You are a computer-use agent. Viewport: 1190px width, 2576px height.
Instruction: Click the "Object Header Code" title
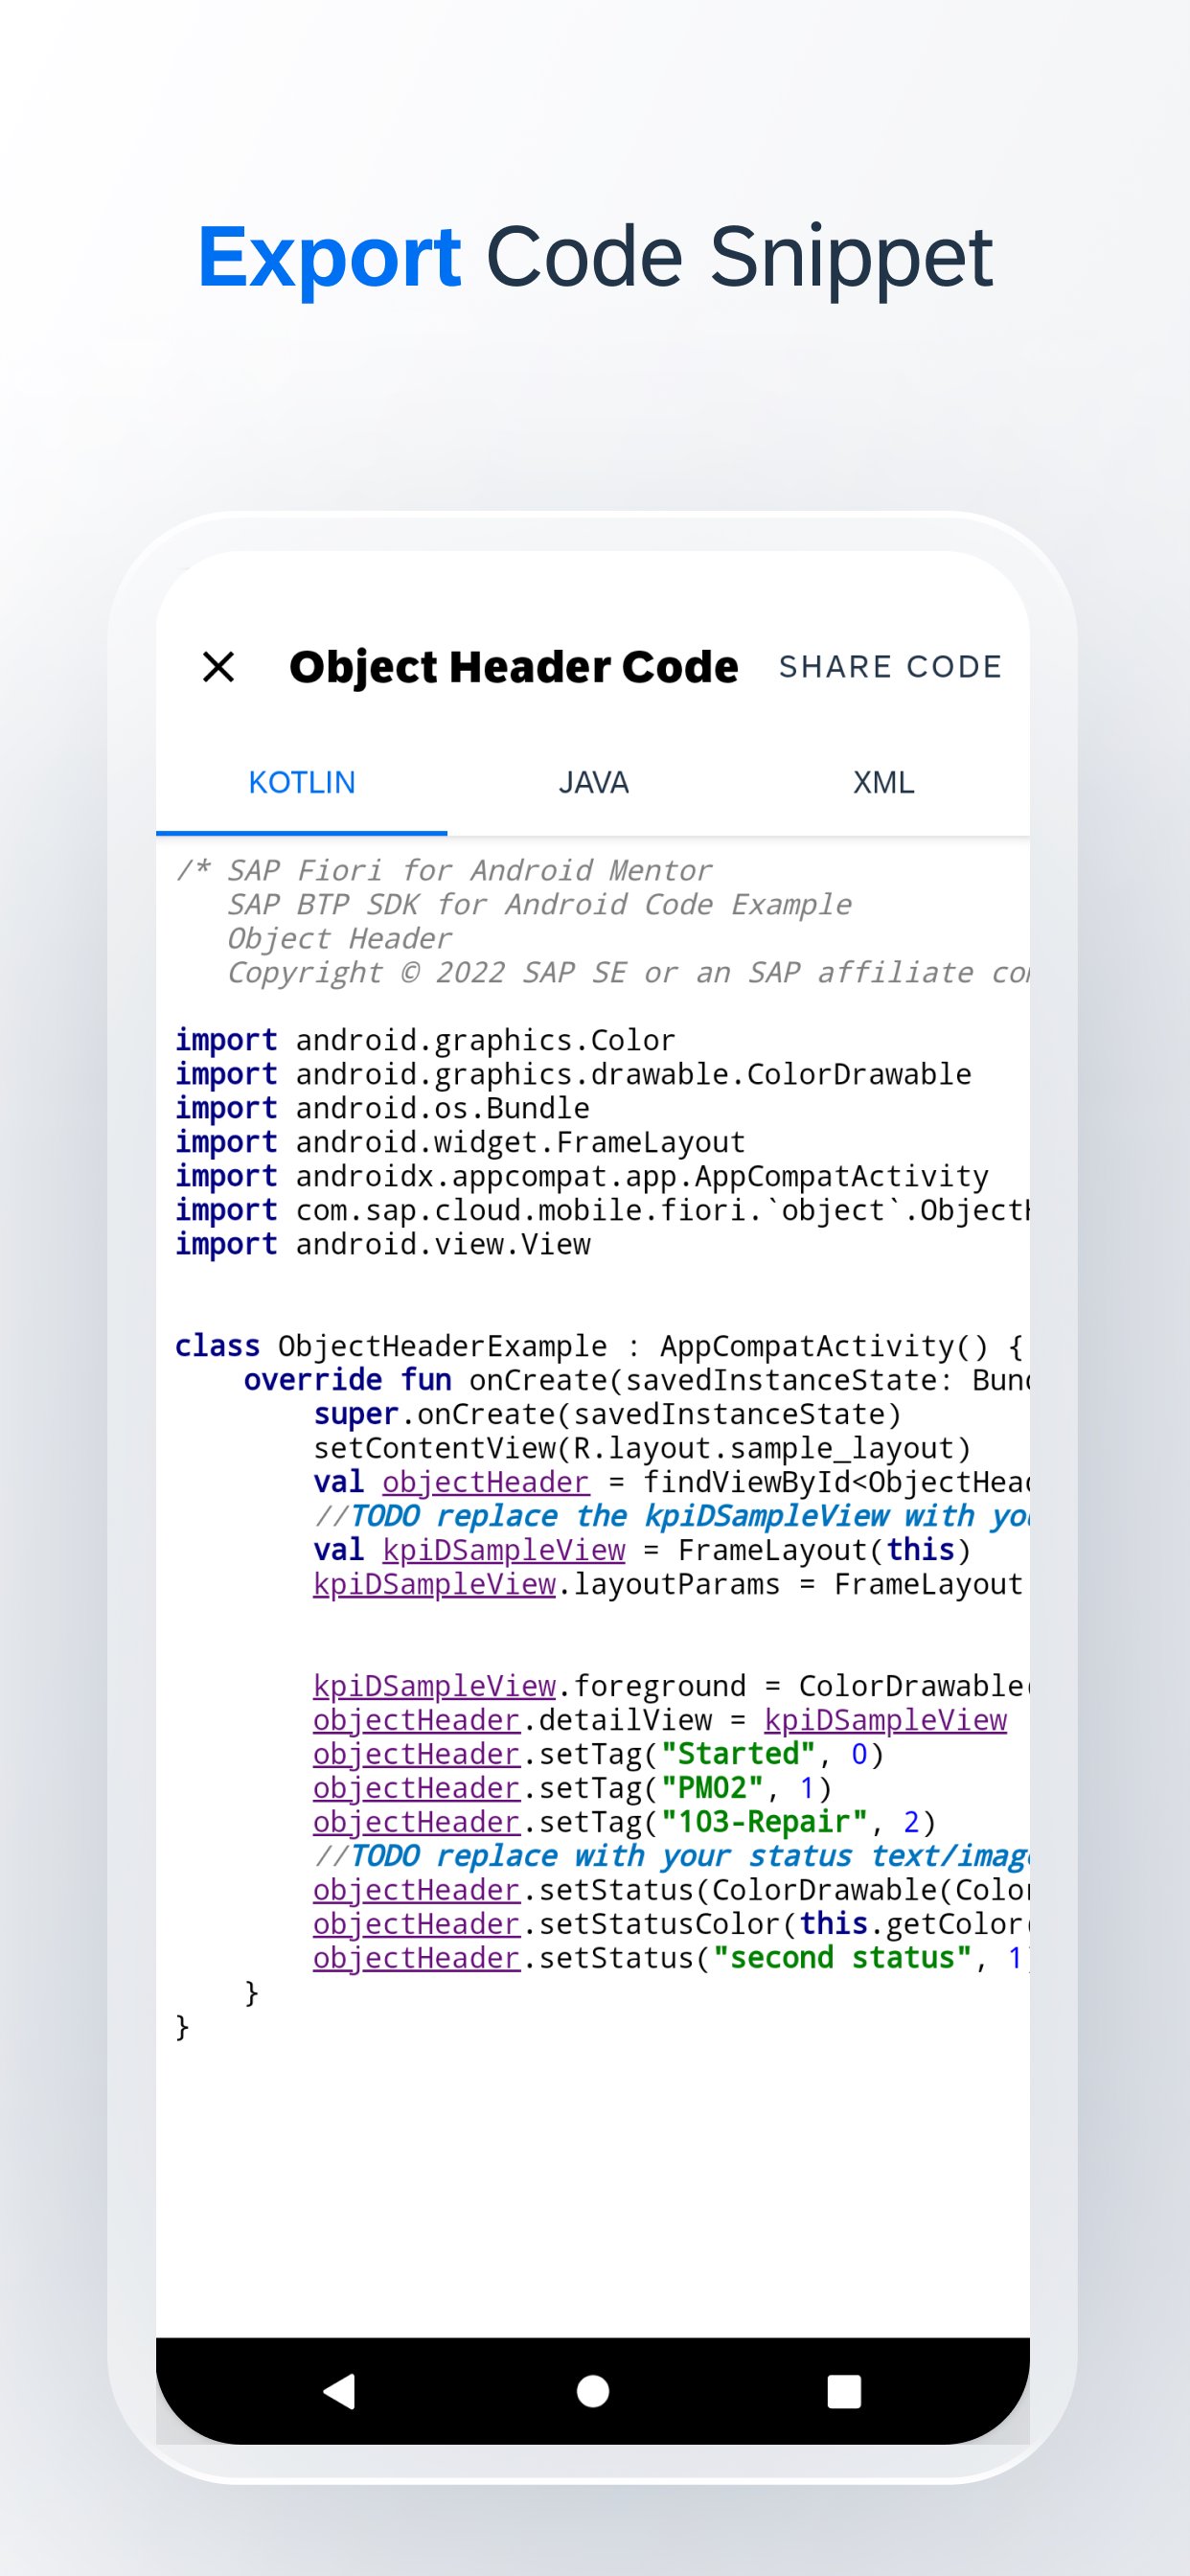tap(513, 667)
